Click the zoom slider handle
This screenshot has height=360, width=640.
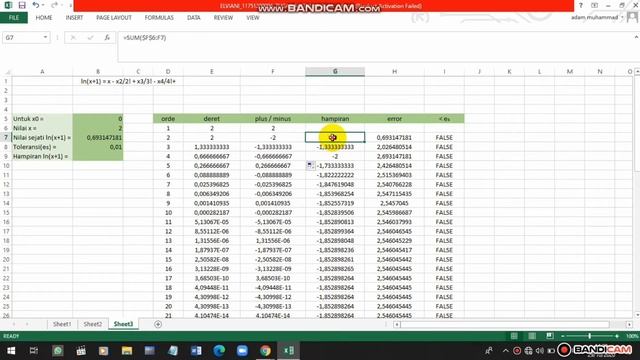(589, 336)
